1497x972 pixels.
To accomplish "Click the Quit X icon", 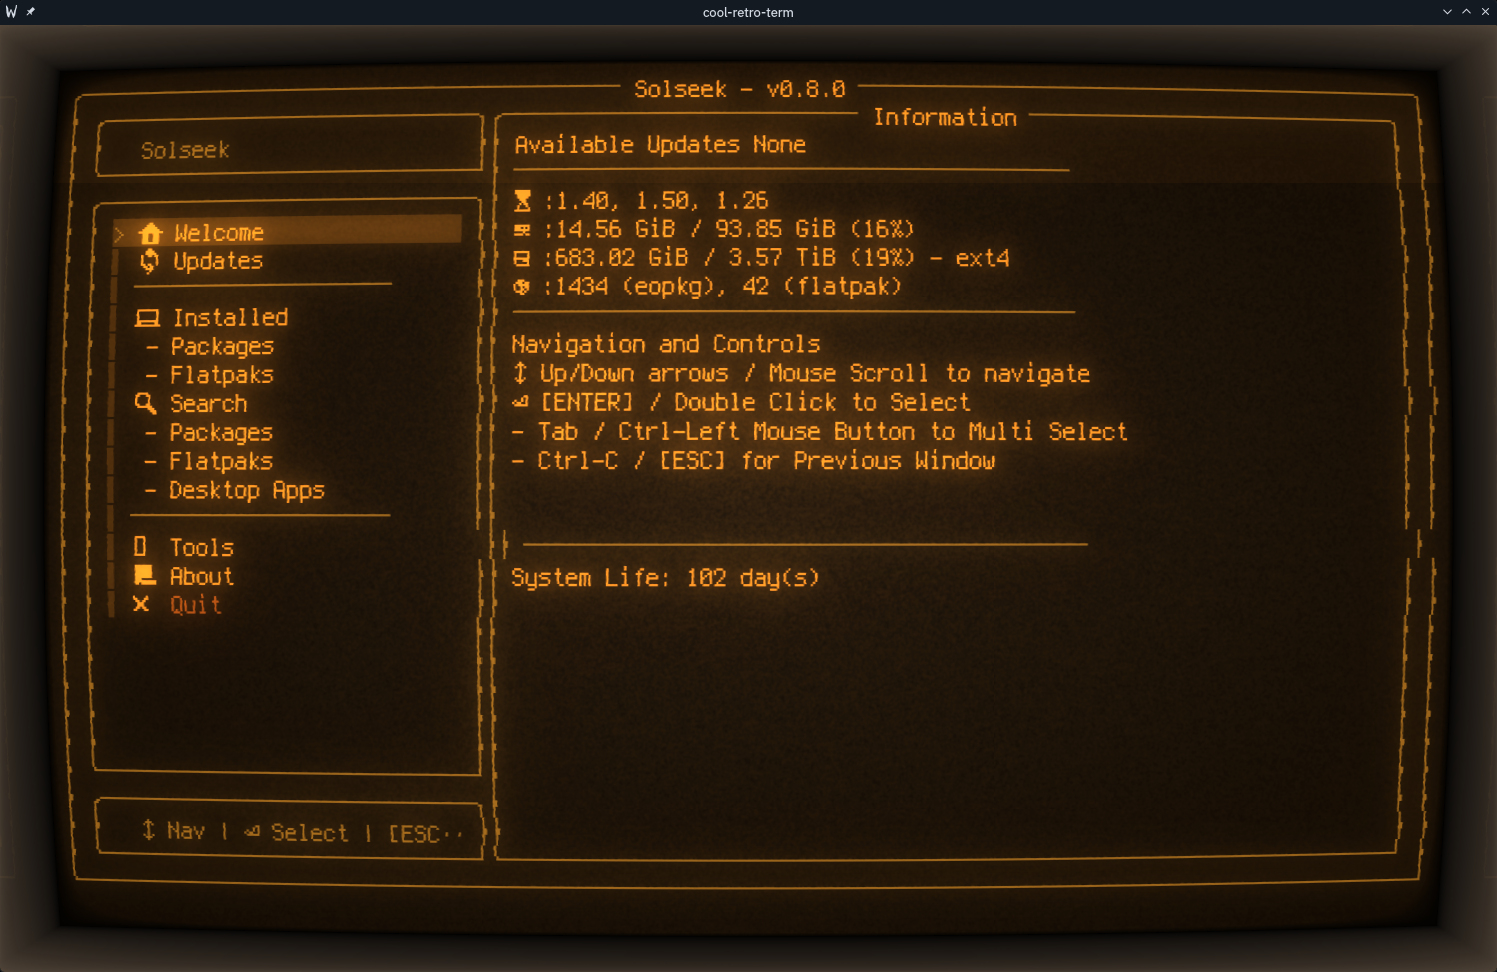I will [x=141, y=604].
